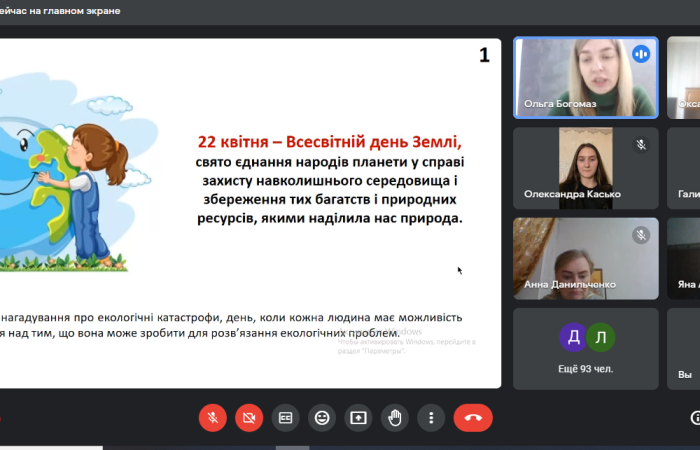Select Ольга Богомаз's video tile
The image size is (700, 450).
coord(585,78)
